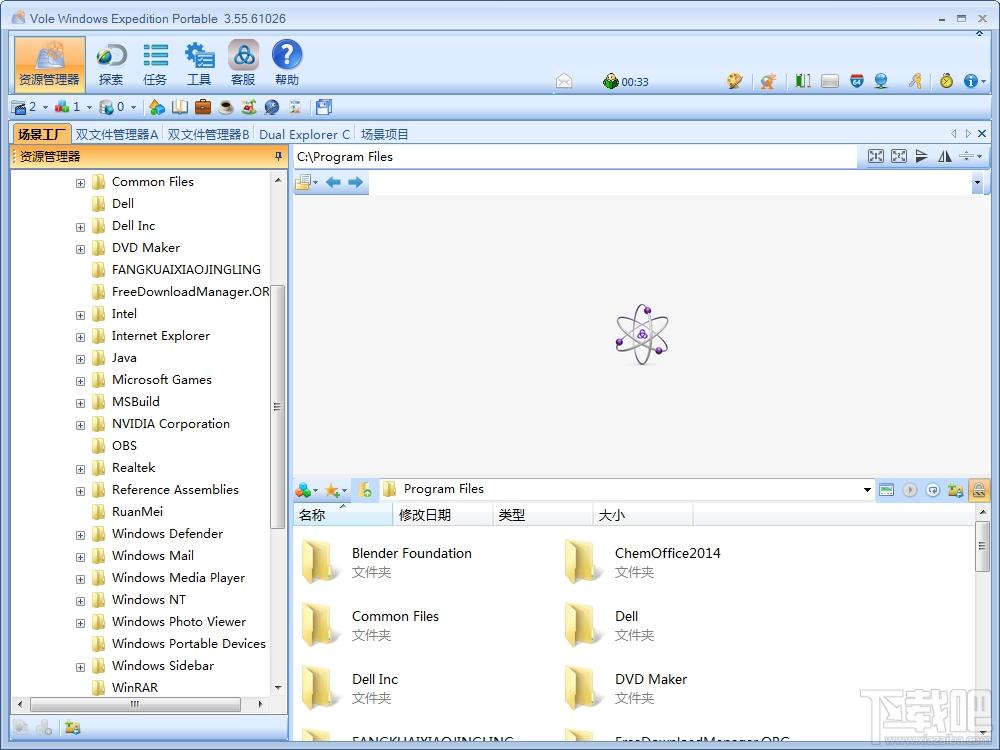
Task: Open the 帮助 (Help) question-mark button
Action: 287,64
